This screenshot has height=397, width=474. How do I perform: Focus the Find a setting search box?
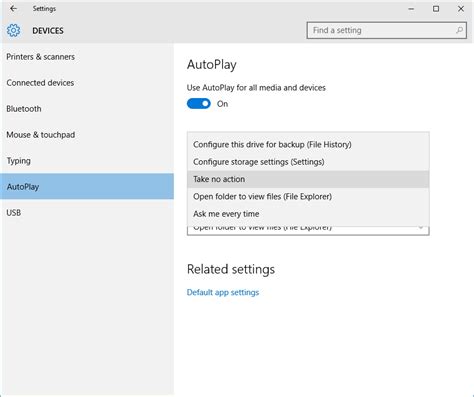tap(386, 30)
